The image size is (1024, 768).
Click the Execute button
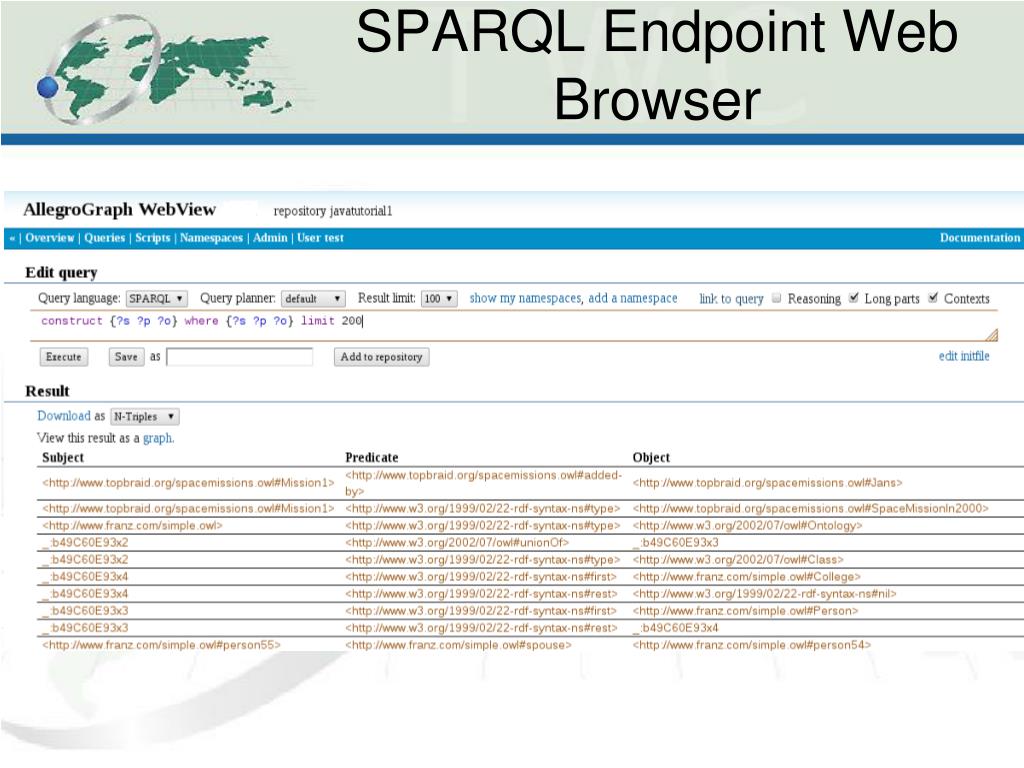point(64,357)
